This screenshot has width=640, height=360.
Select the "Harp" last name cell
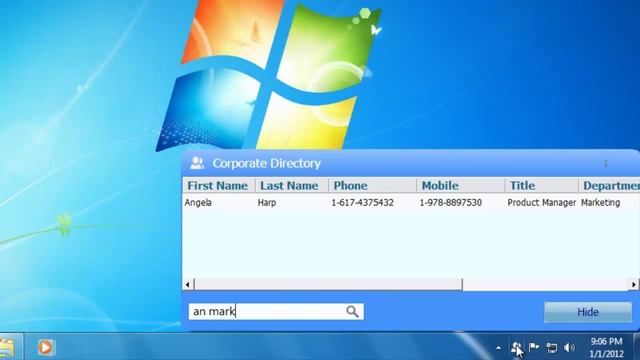pyautogui.click(x=267, y=202)
